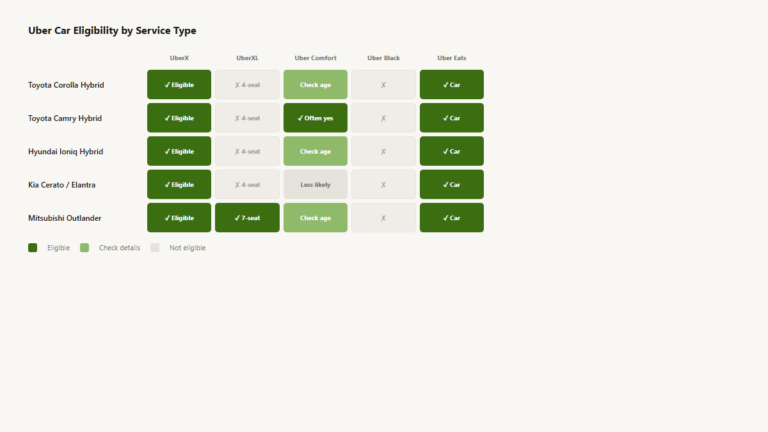Click Toyota Corolla Hybrid UberX Eligible cell

tap(179, 84)
